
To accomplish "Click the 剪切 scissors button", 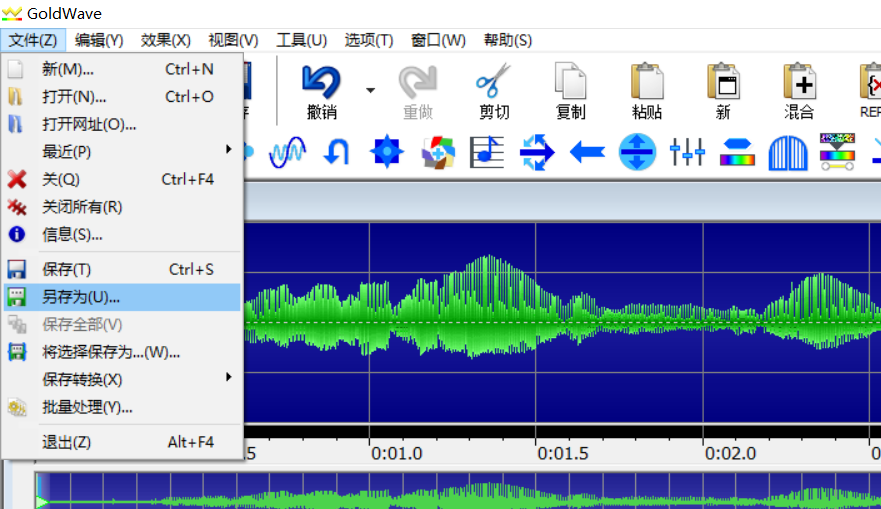I will pyautogui.click(x=494, y=92).
